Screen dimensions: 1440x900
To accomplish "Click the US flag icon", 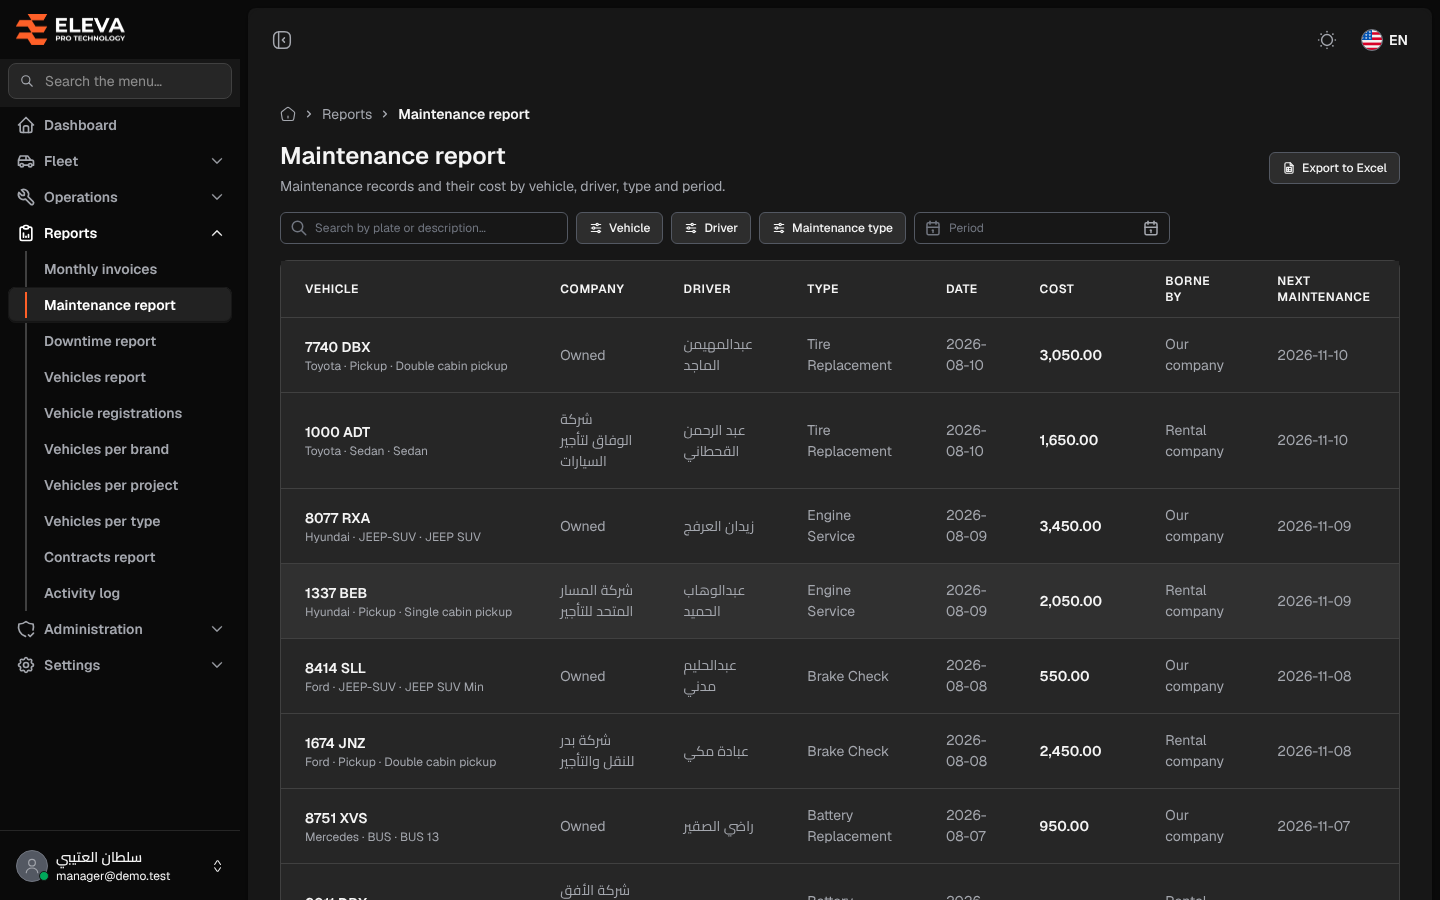I will coord(1372,40).
